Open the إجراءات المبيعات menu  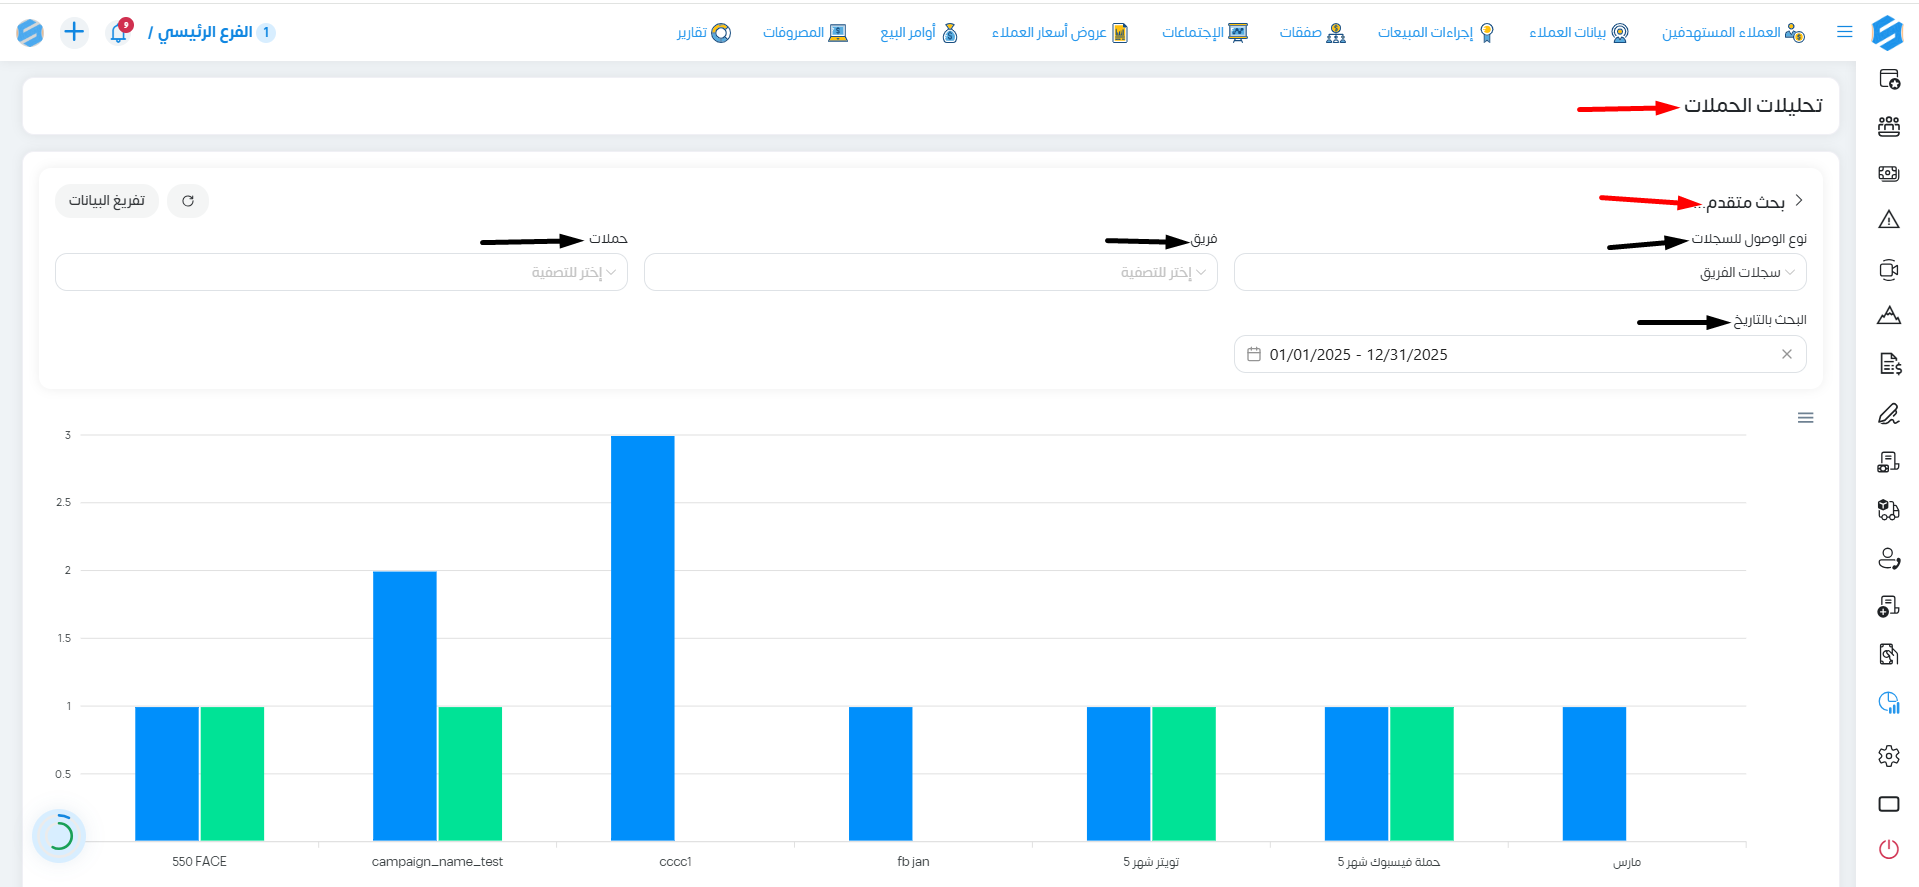tap(1436, 32)
